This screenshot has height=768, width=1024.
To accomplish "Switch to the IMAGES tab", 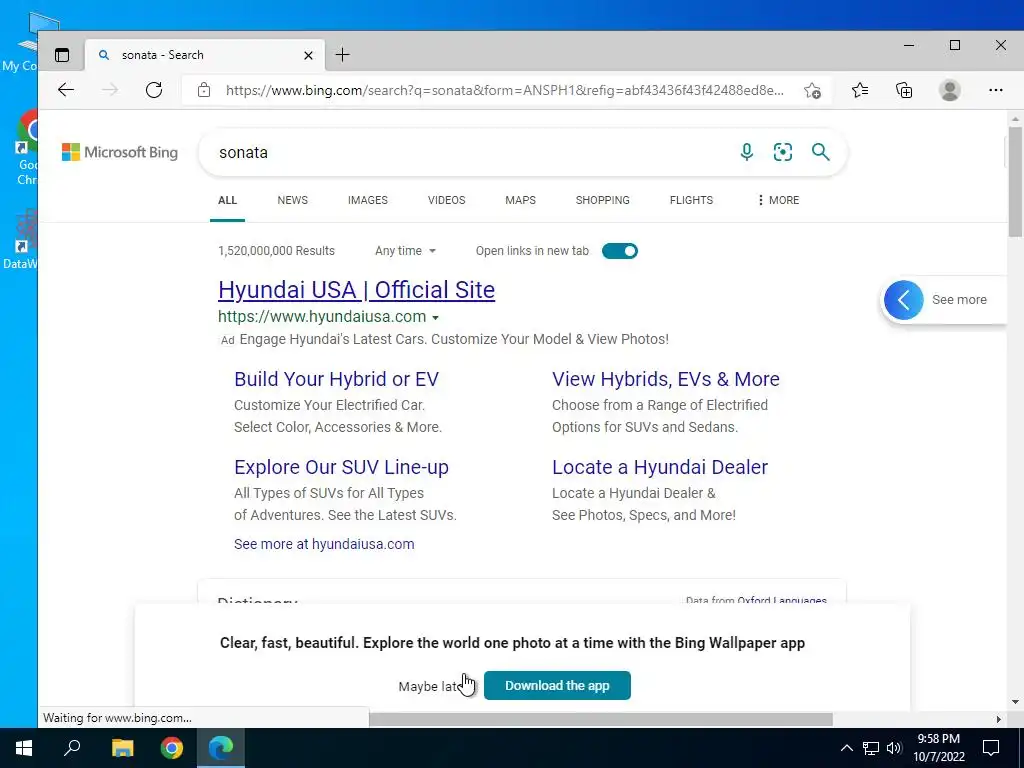I will pyautogui.click(x=368, y=200).
